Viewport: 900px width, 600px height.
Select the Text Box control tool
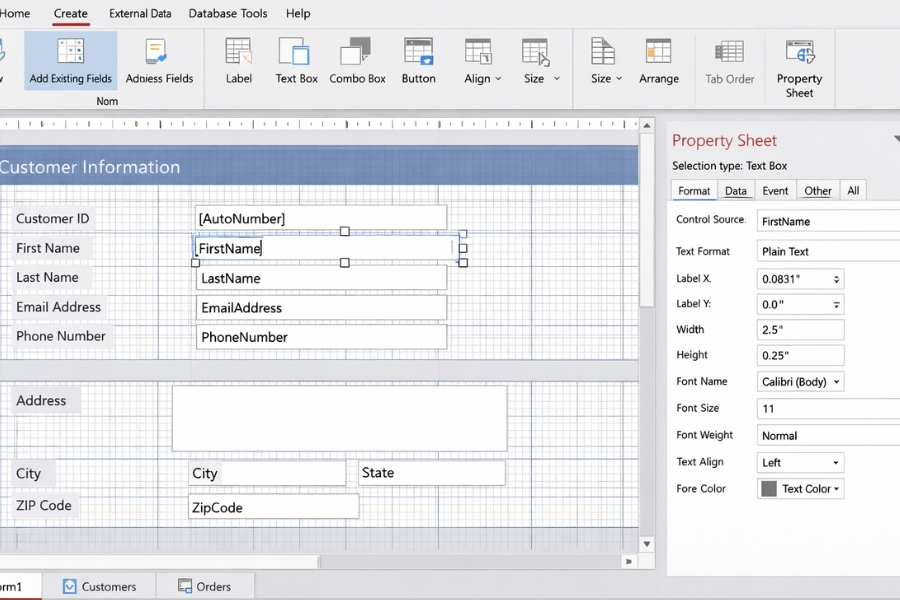coord(296,60)
